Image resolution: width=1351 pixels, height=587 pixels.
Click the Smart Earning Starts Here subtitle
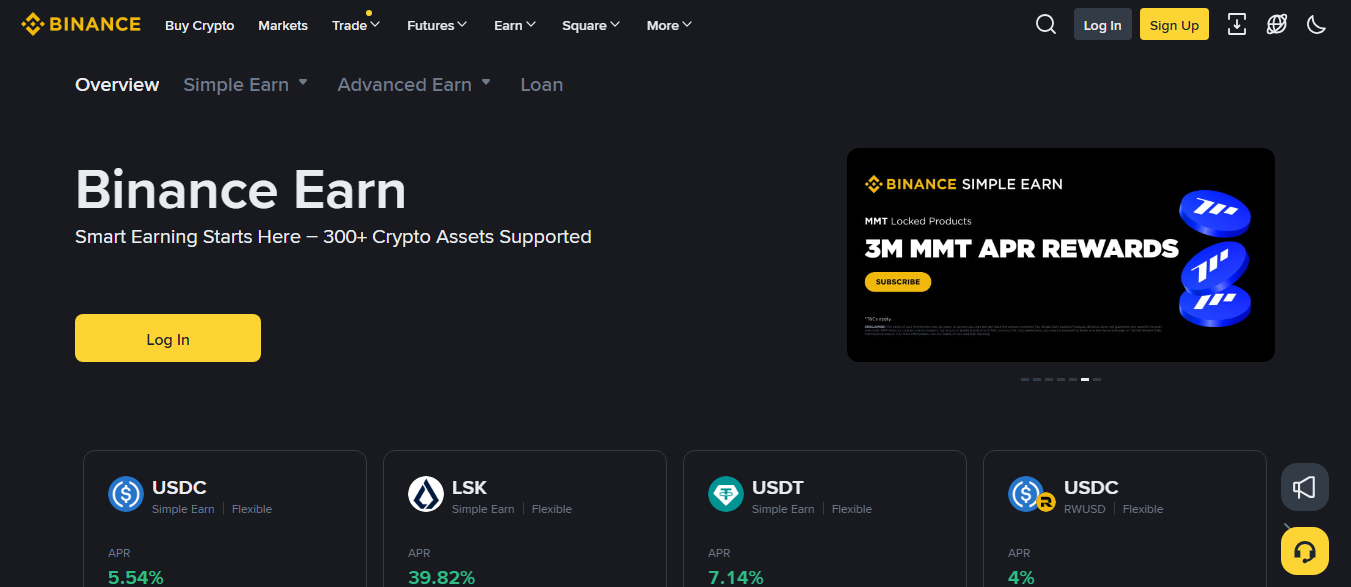tap(333, 237)
